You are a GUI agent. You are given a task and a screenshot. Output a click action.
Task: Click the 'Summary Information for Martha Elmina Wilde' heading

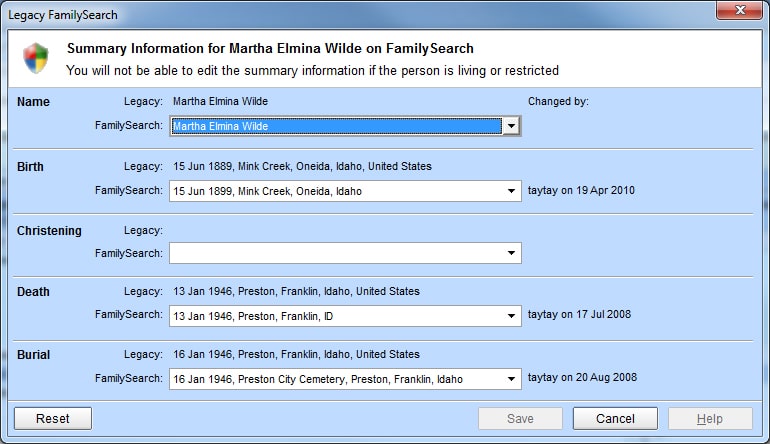coord(270,48)
